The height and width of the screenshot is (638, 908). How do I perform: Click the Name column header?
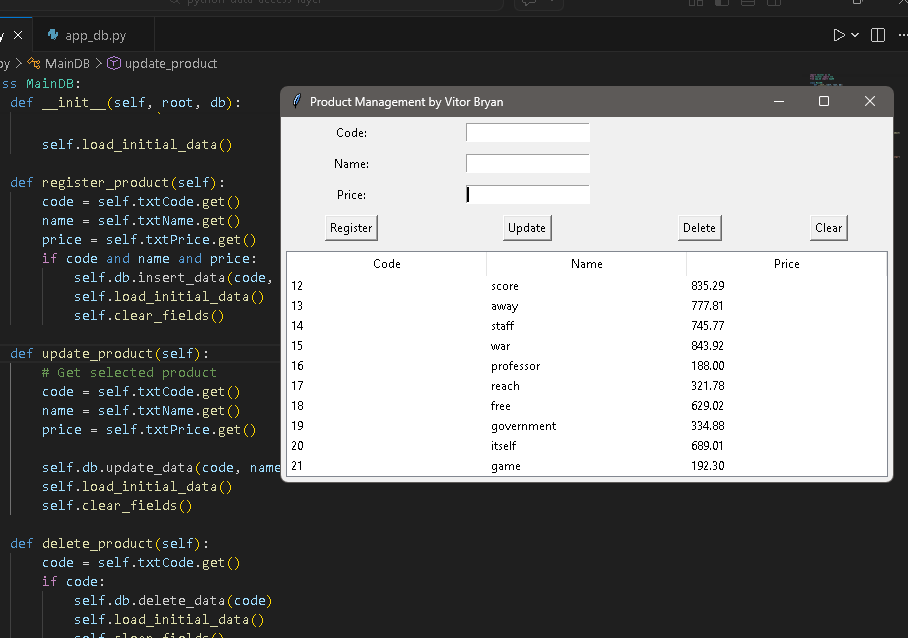click(x=587, y=263)
